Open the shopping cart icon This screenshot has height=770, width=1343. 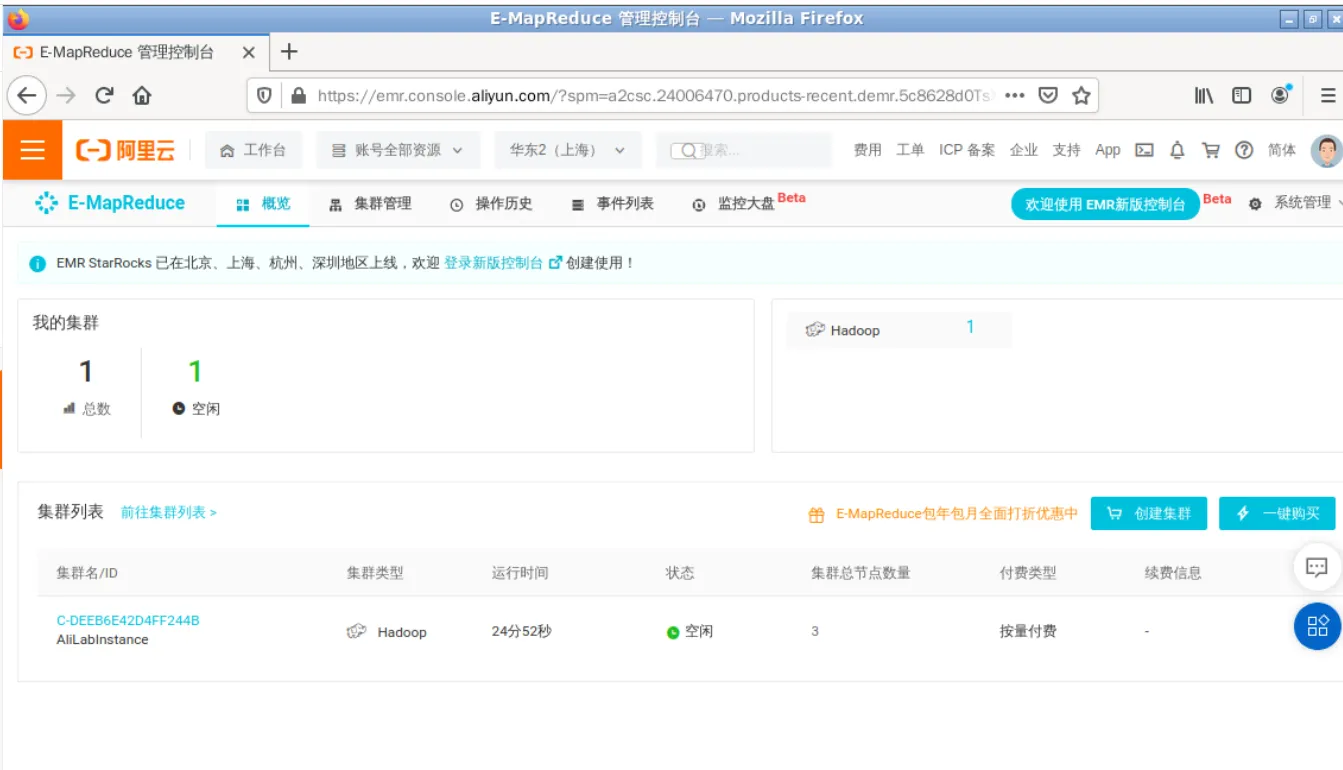coord(1210,150)
